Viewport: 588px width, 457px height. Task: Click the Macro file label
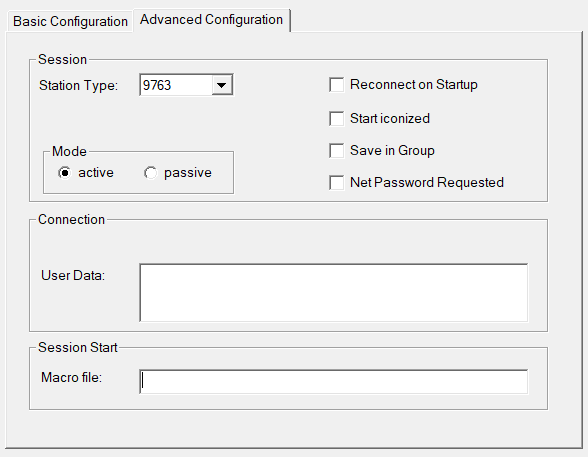click(71, 377)
